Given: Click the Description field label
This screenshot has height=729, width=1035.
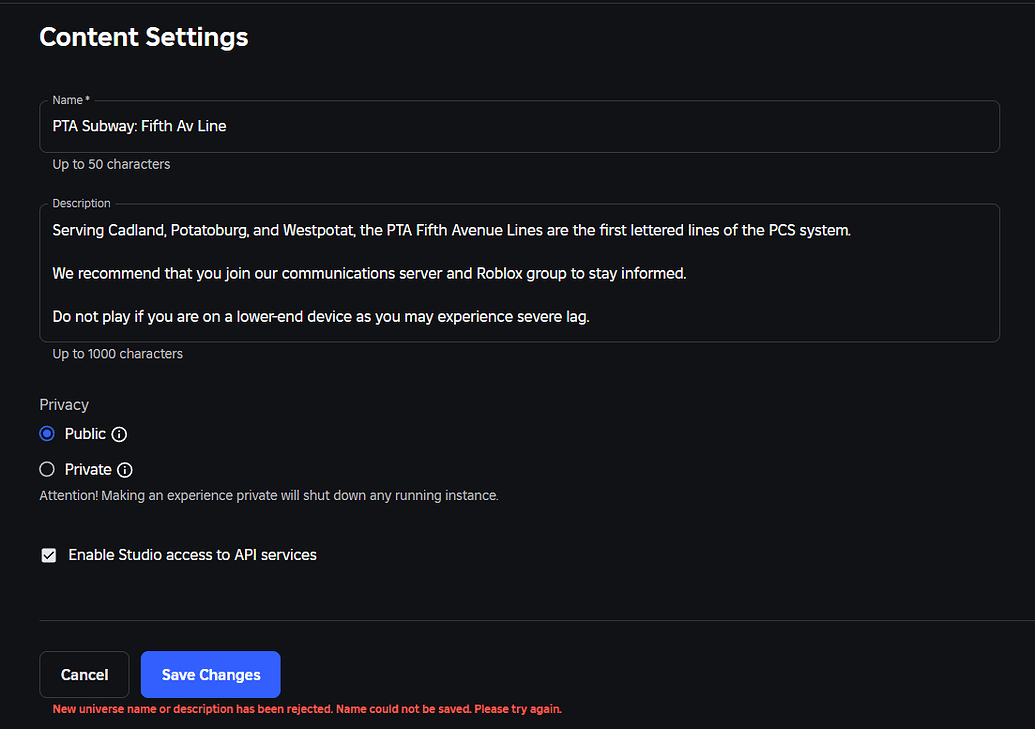Looking at the screenshot, I should coord(81,203).
